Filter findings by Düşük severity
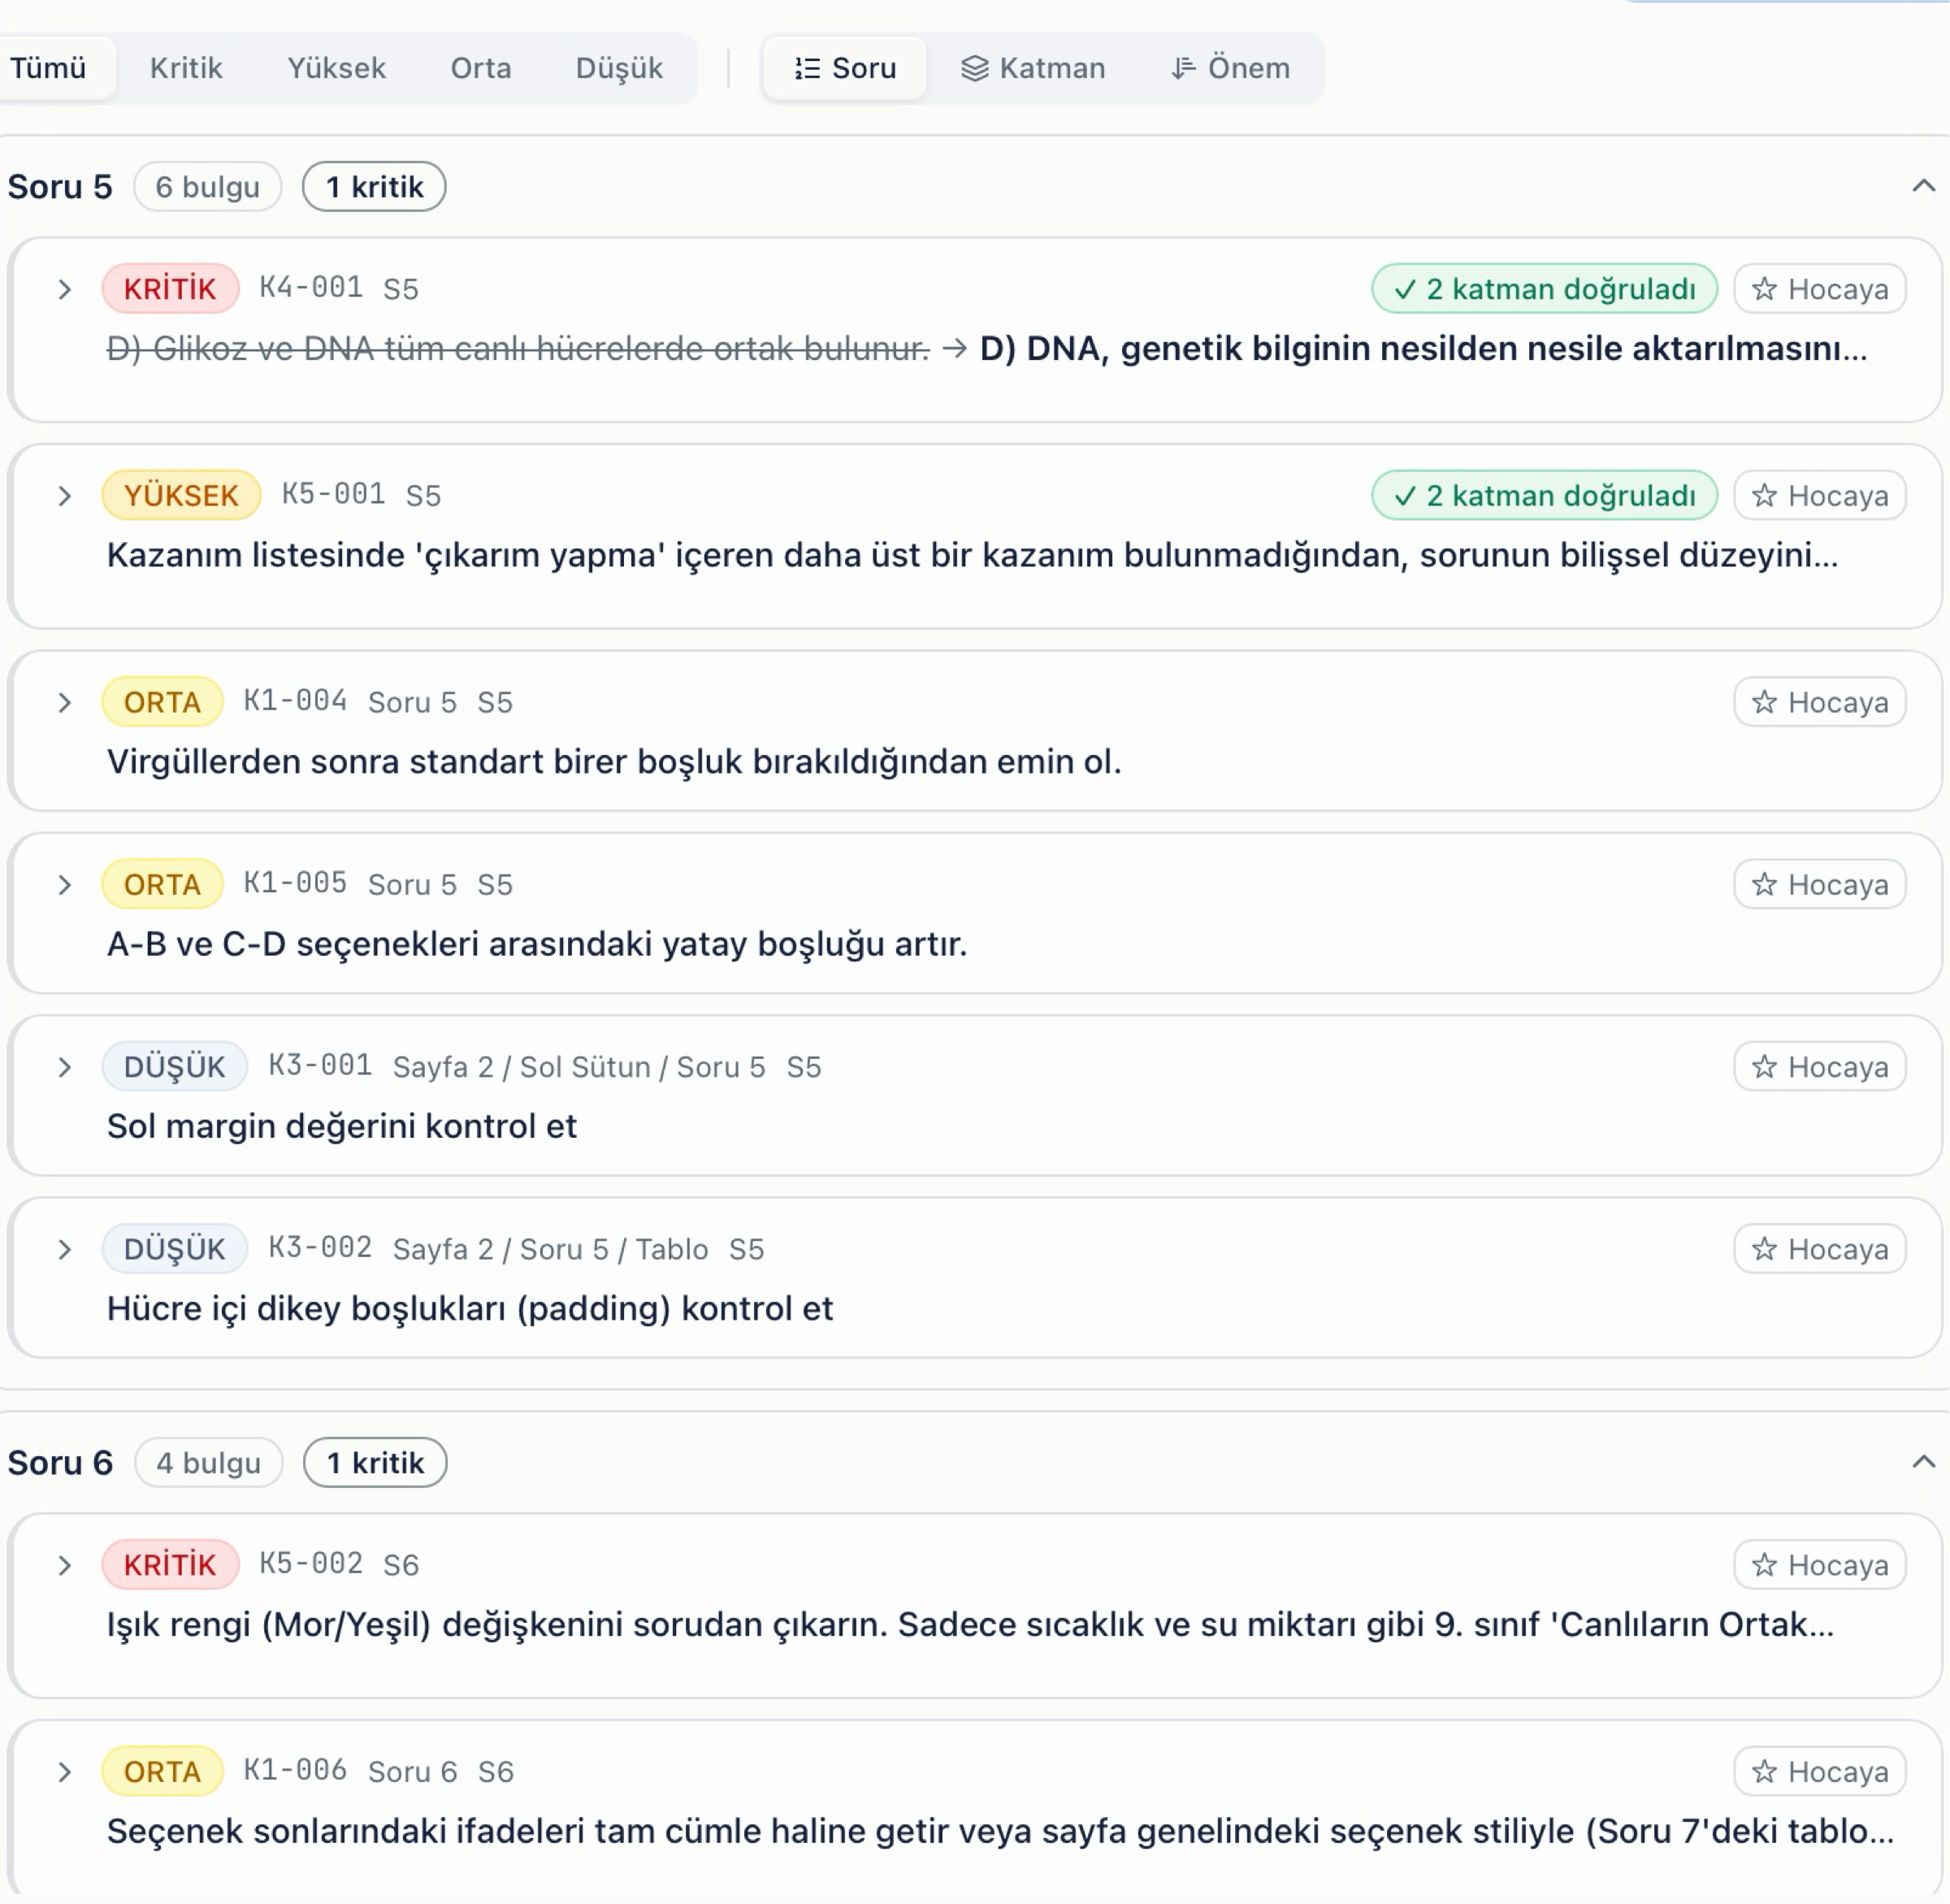 [619, 68]
